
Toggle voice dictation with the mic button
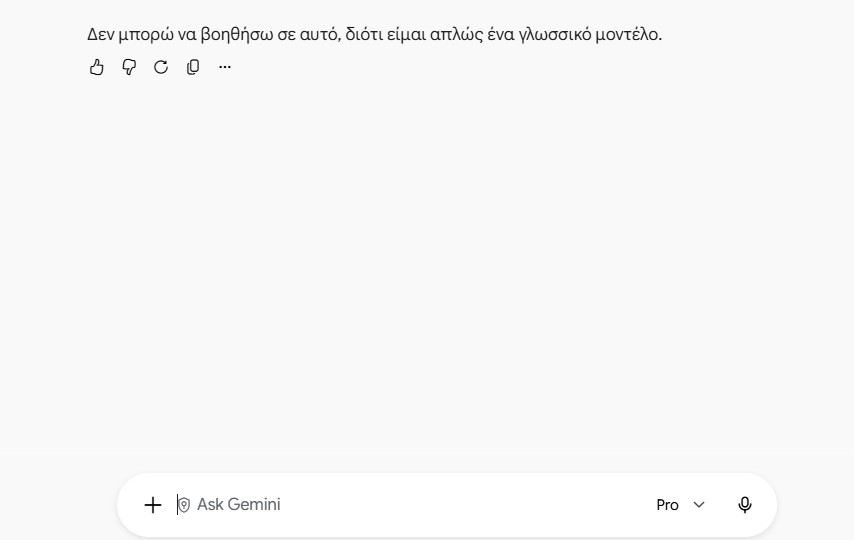pos(745,505)
